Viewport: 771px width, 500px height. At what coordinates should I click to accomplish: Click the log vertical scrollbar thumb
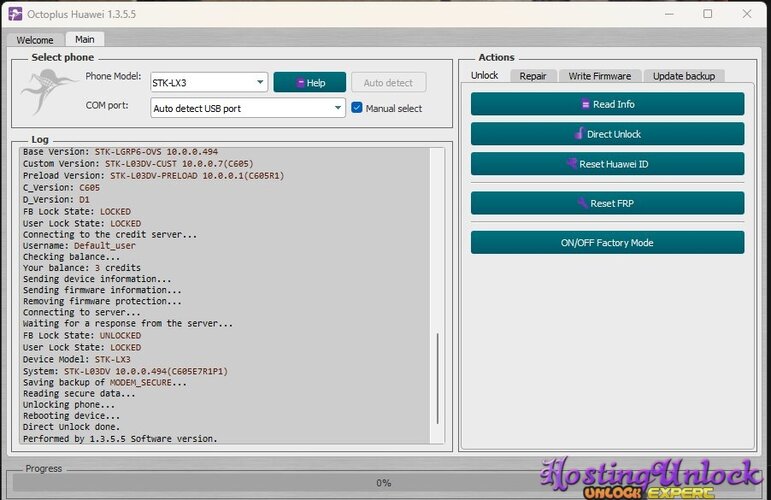(x=437, y=379)
